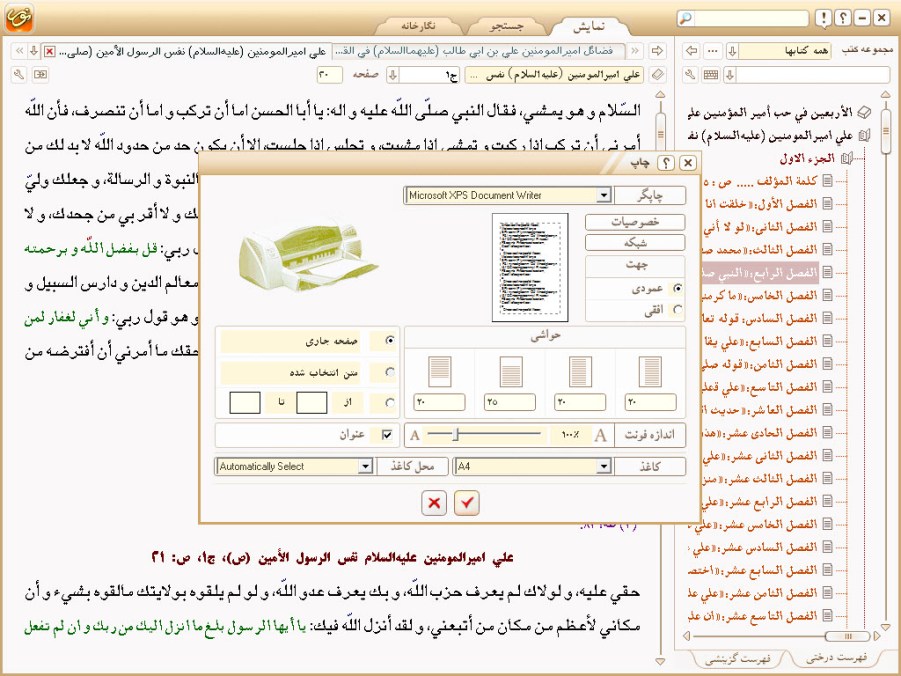The height and width of the screenshot is (676, 901).
Task: Open the virtual keyboard icon in tree panel
Action: tap(711, 75)
